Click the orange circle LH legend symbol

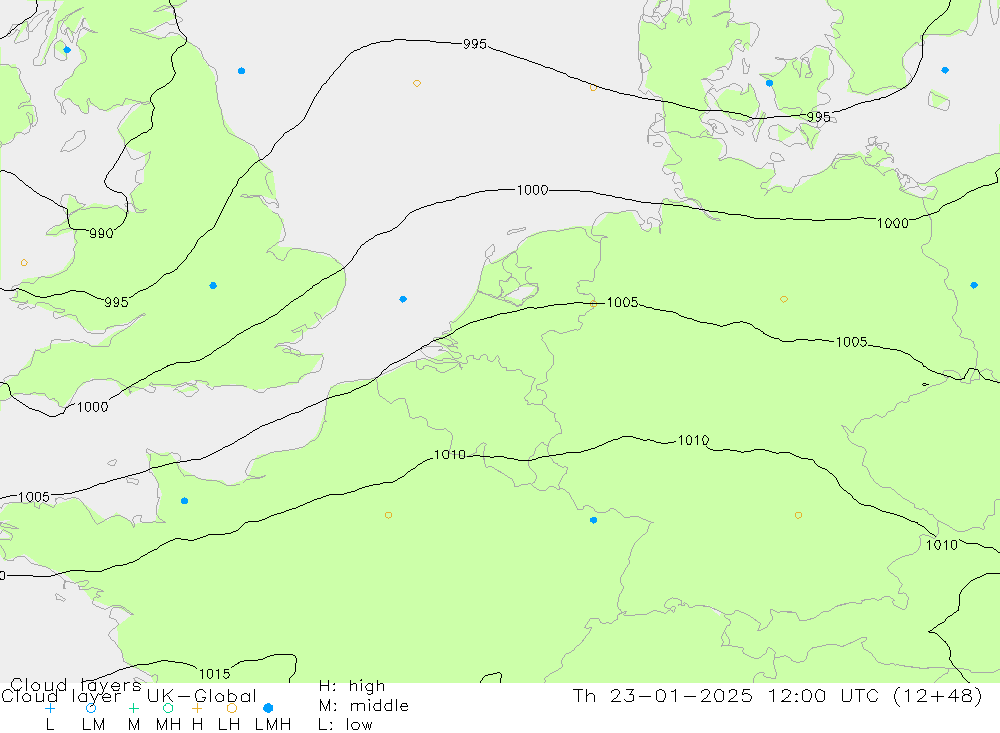tap(232, 708)
